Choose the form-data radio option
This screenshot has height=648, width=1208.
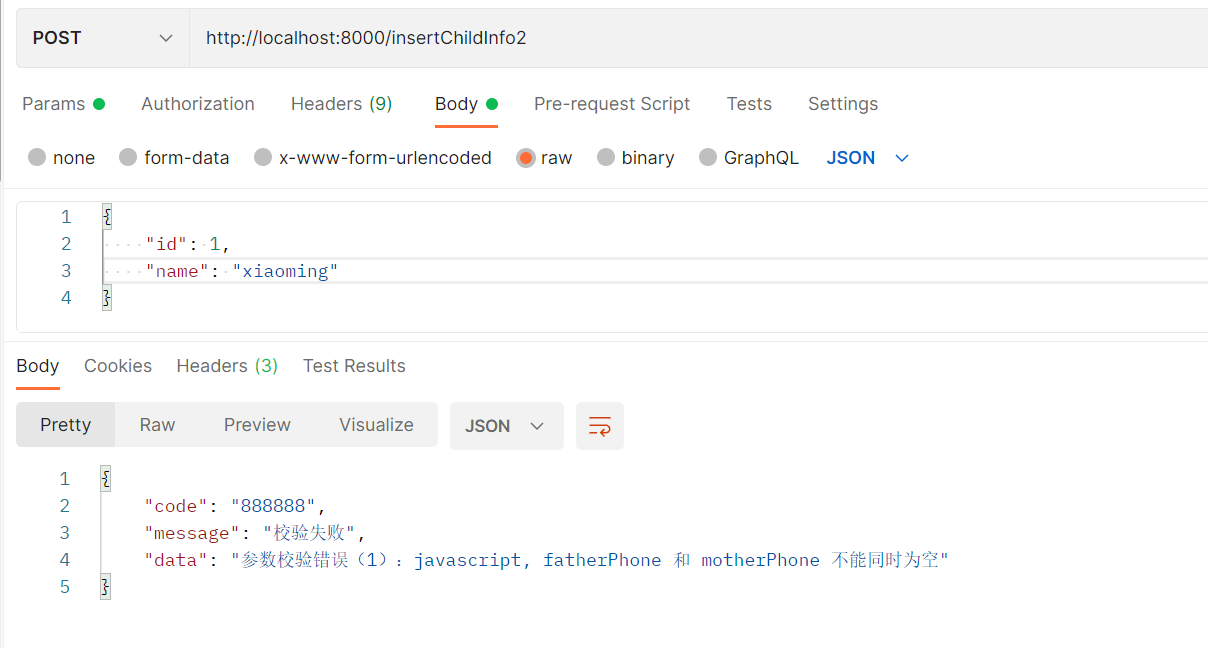click(128, 158)
